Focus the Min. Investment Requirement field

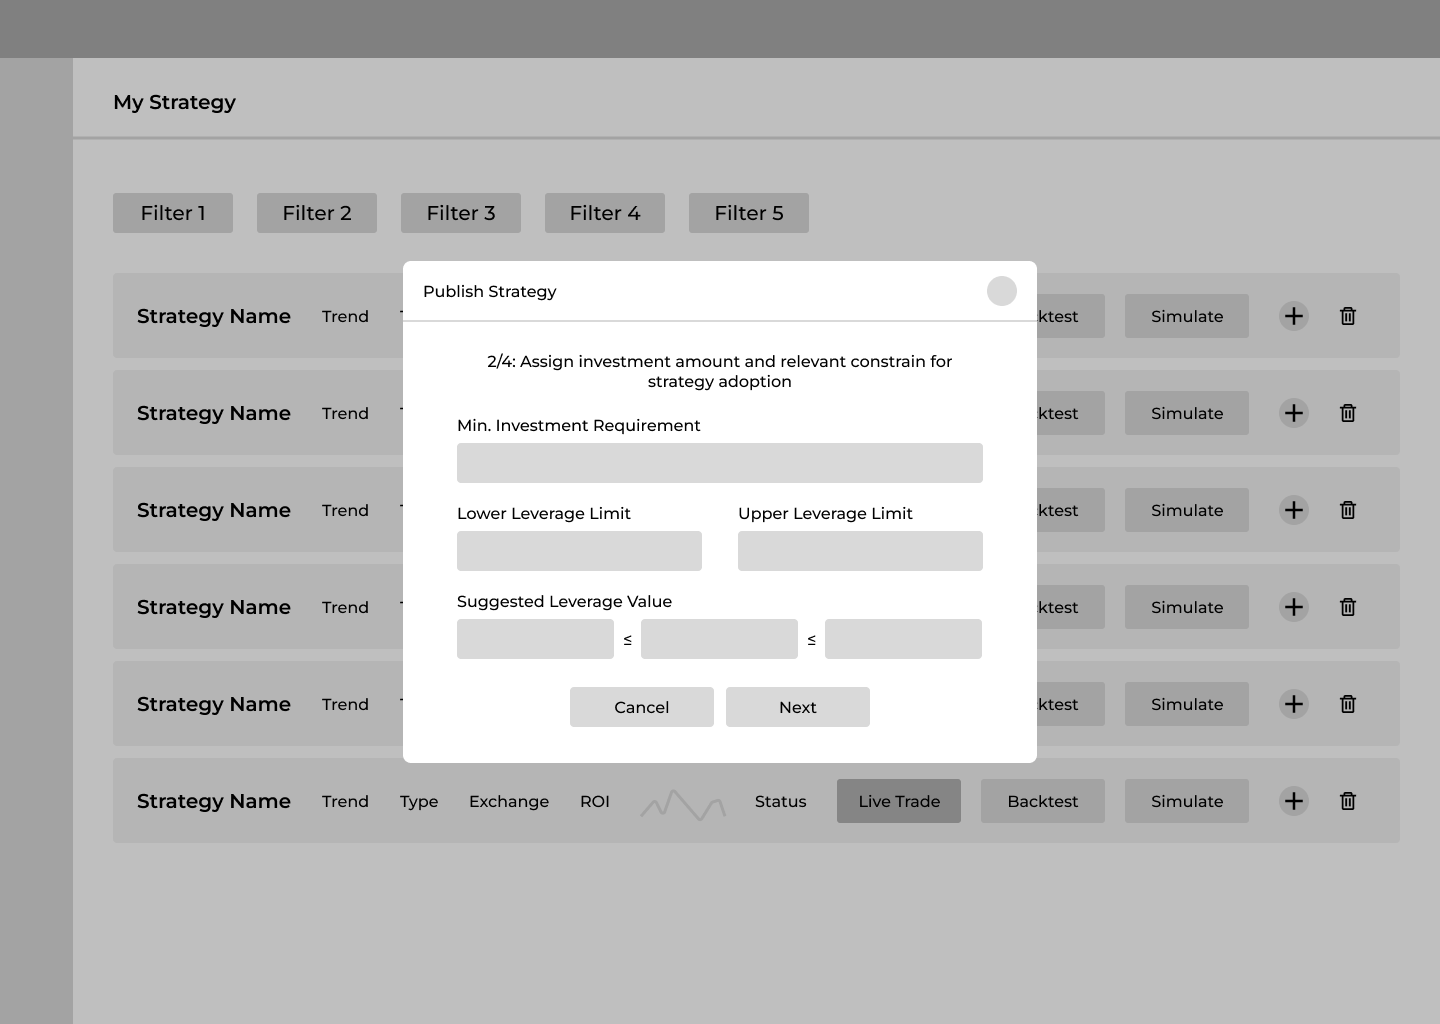click(x=719, y=463)
